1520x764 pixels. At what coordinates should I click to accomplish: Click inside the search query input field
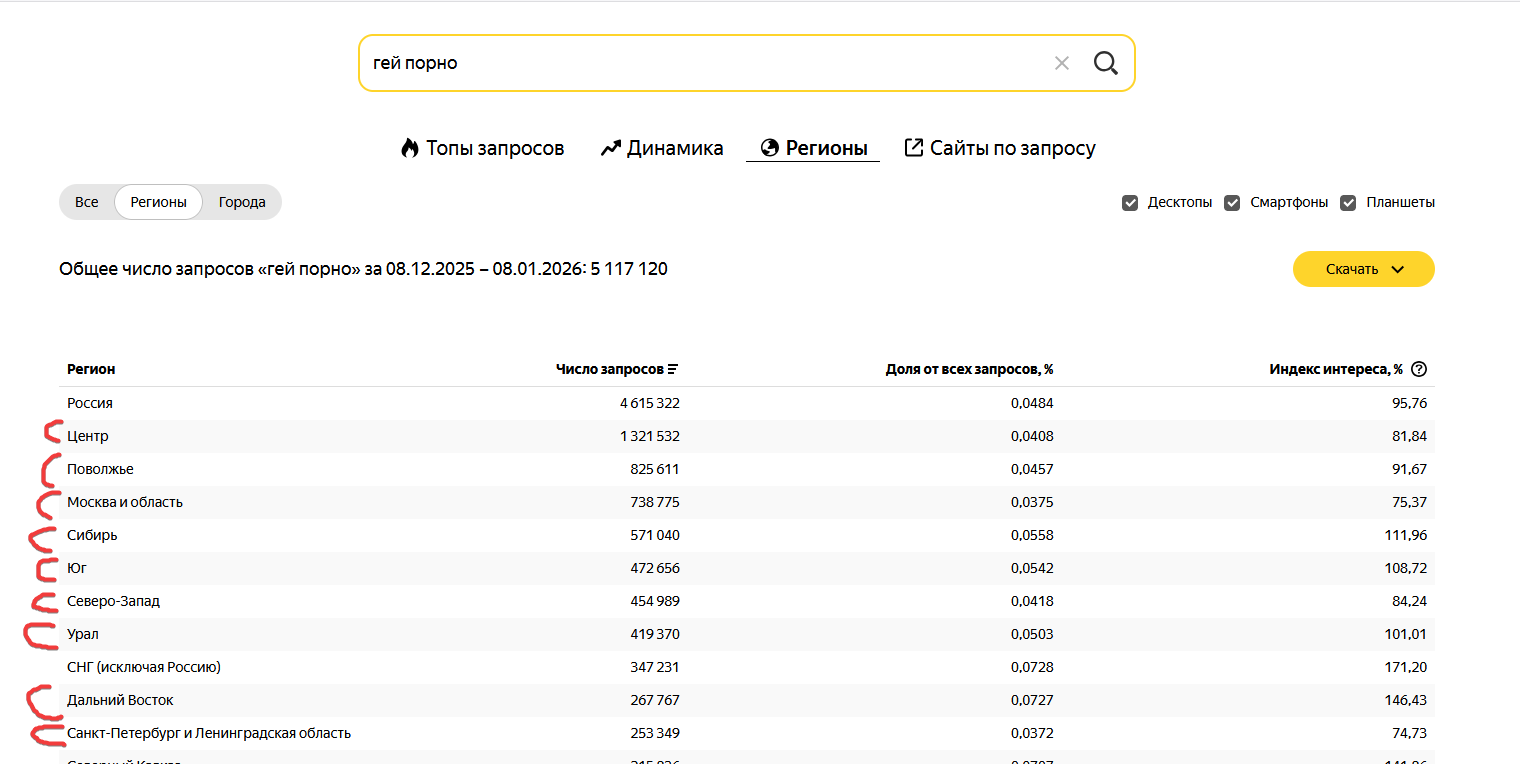700,63
